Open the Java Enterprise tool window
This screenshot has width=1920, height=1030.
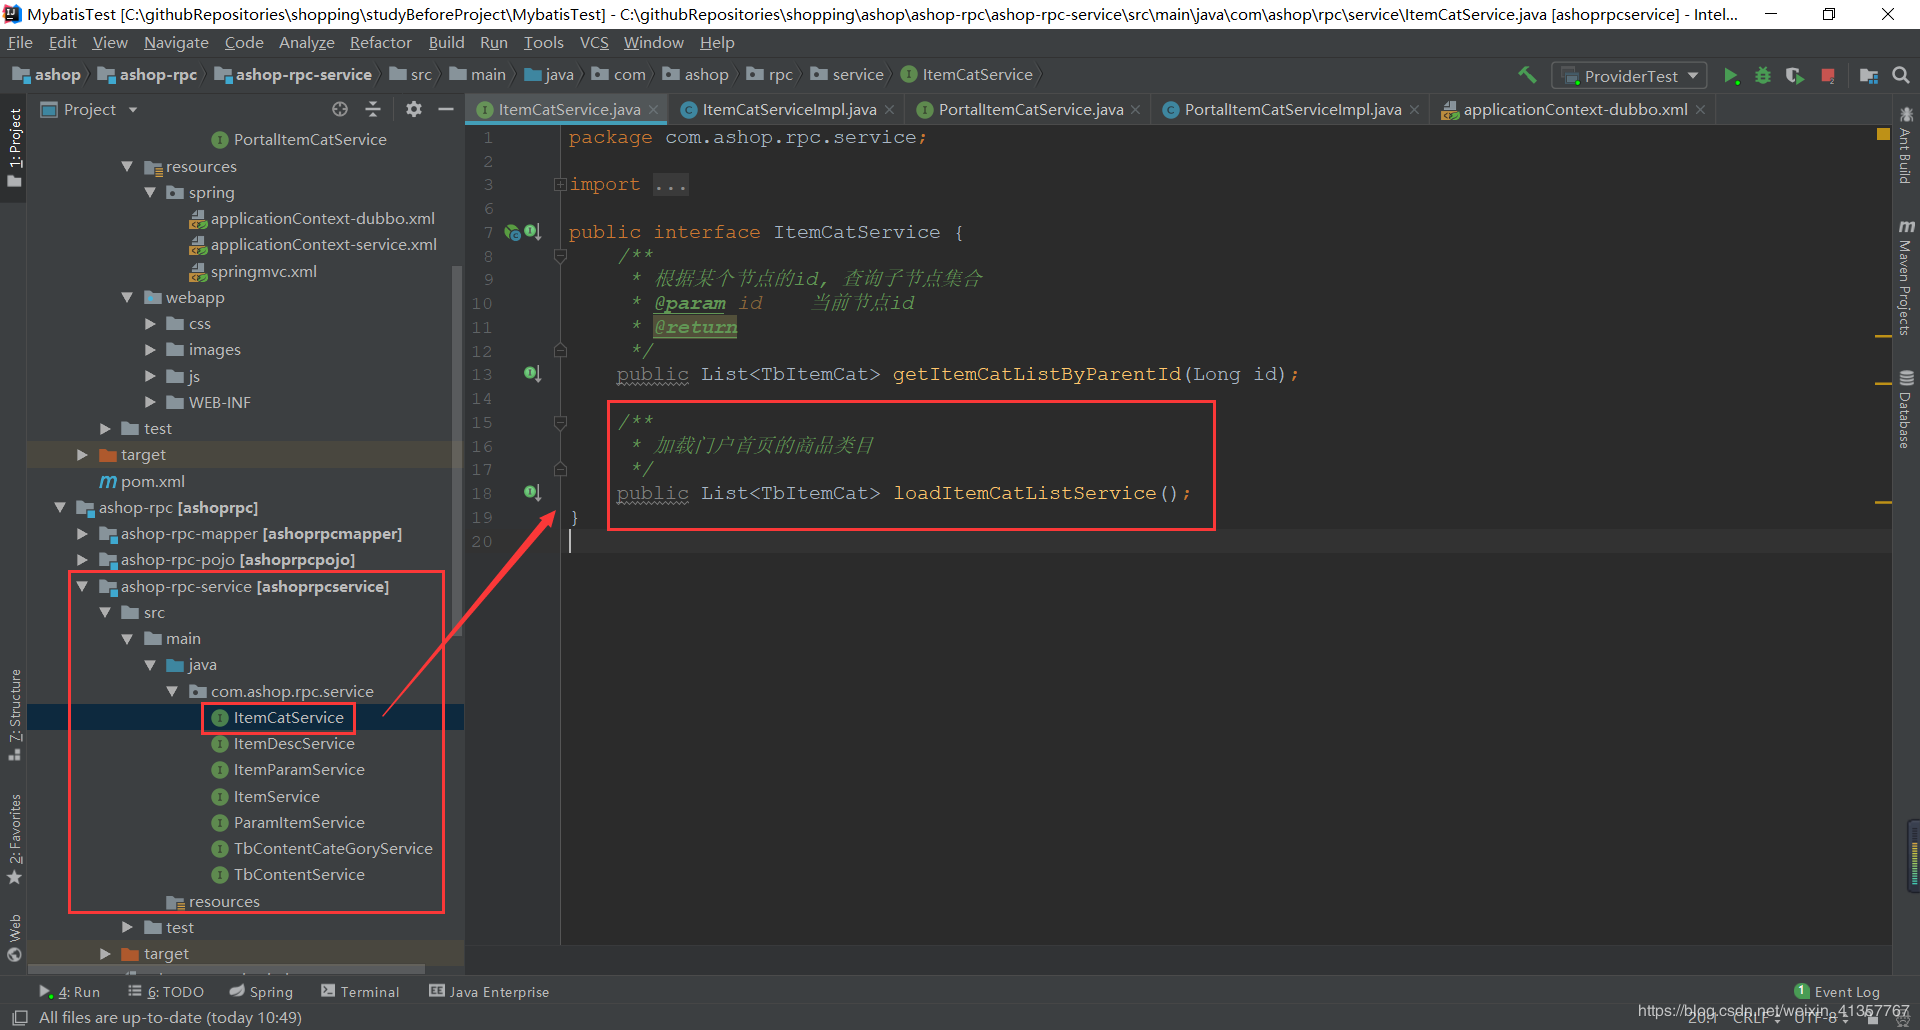click(489, 992)
